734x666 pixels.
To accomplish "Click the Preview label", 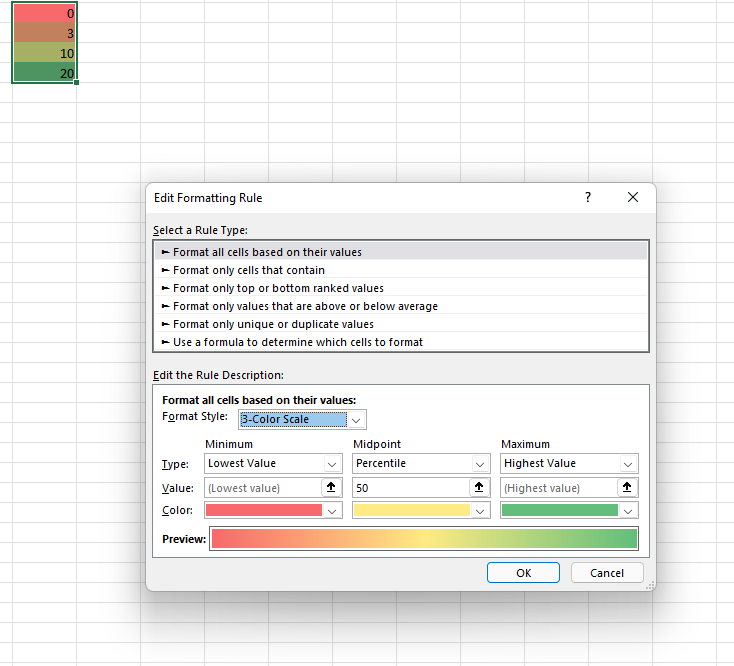I will 184,539.
